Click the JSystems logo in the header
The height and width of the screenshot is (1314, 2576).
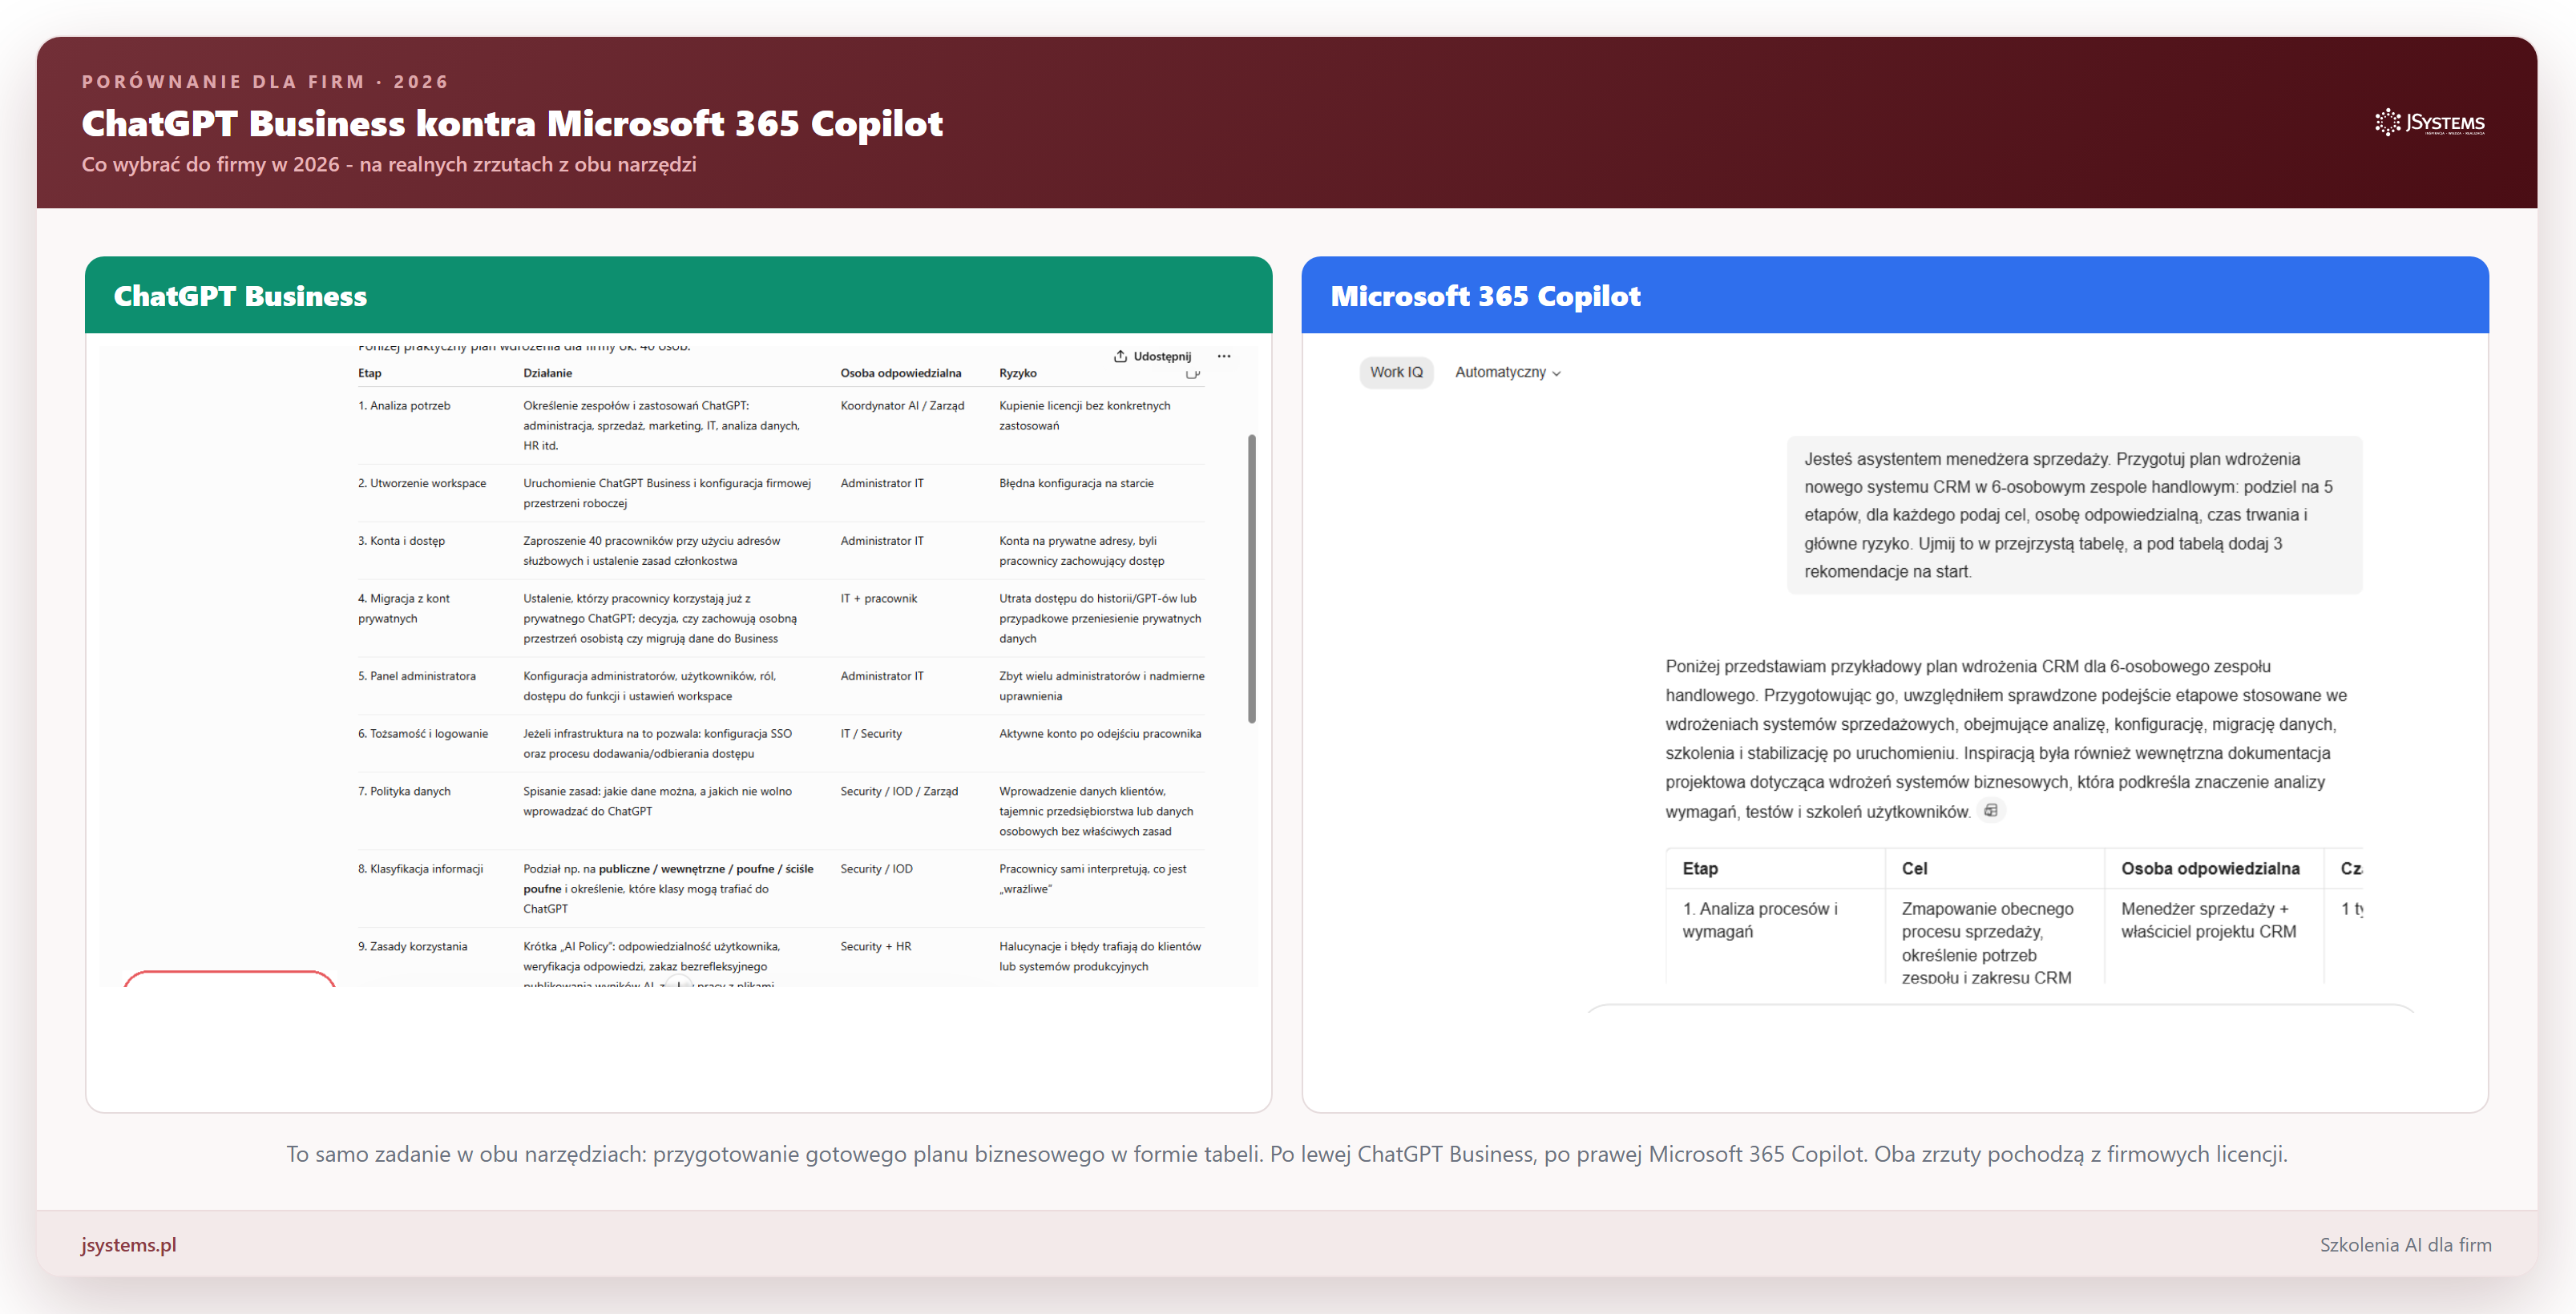(x=2430, y=123)
